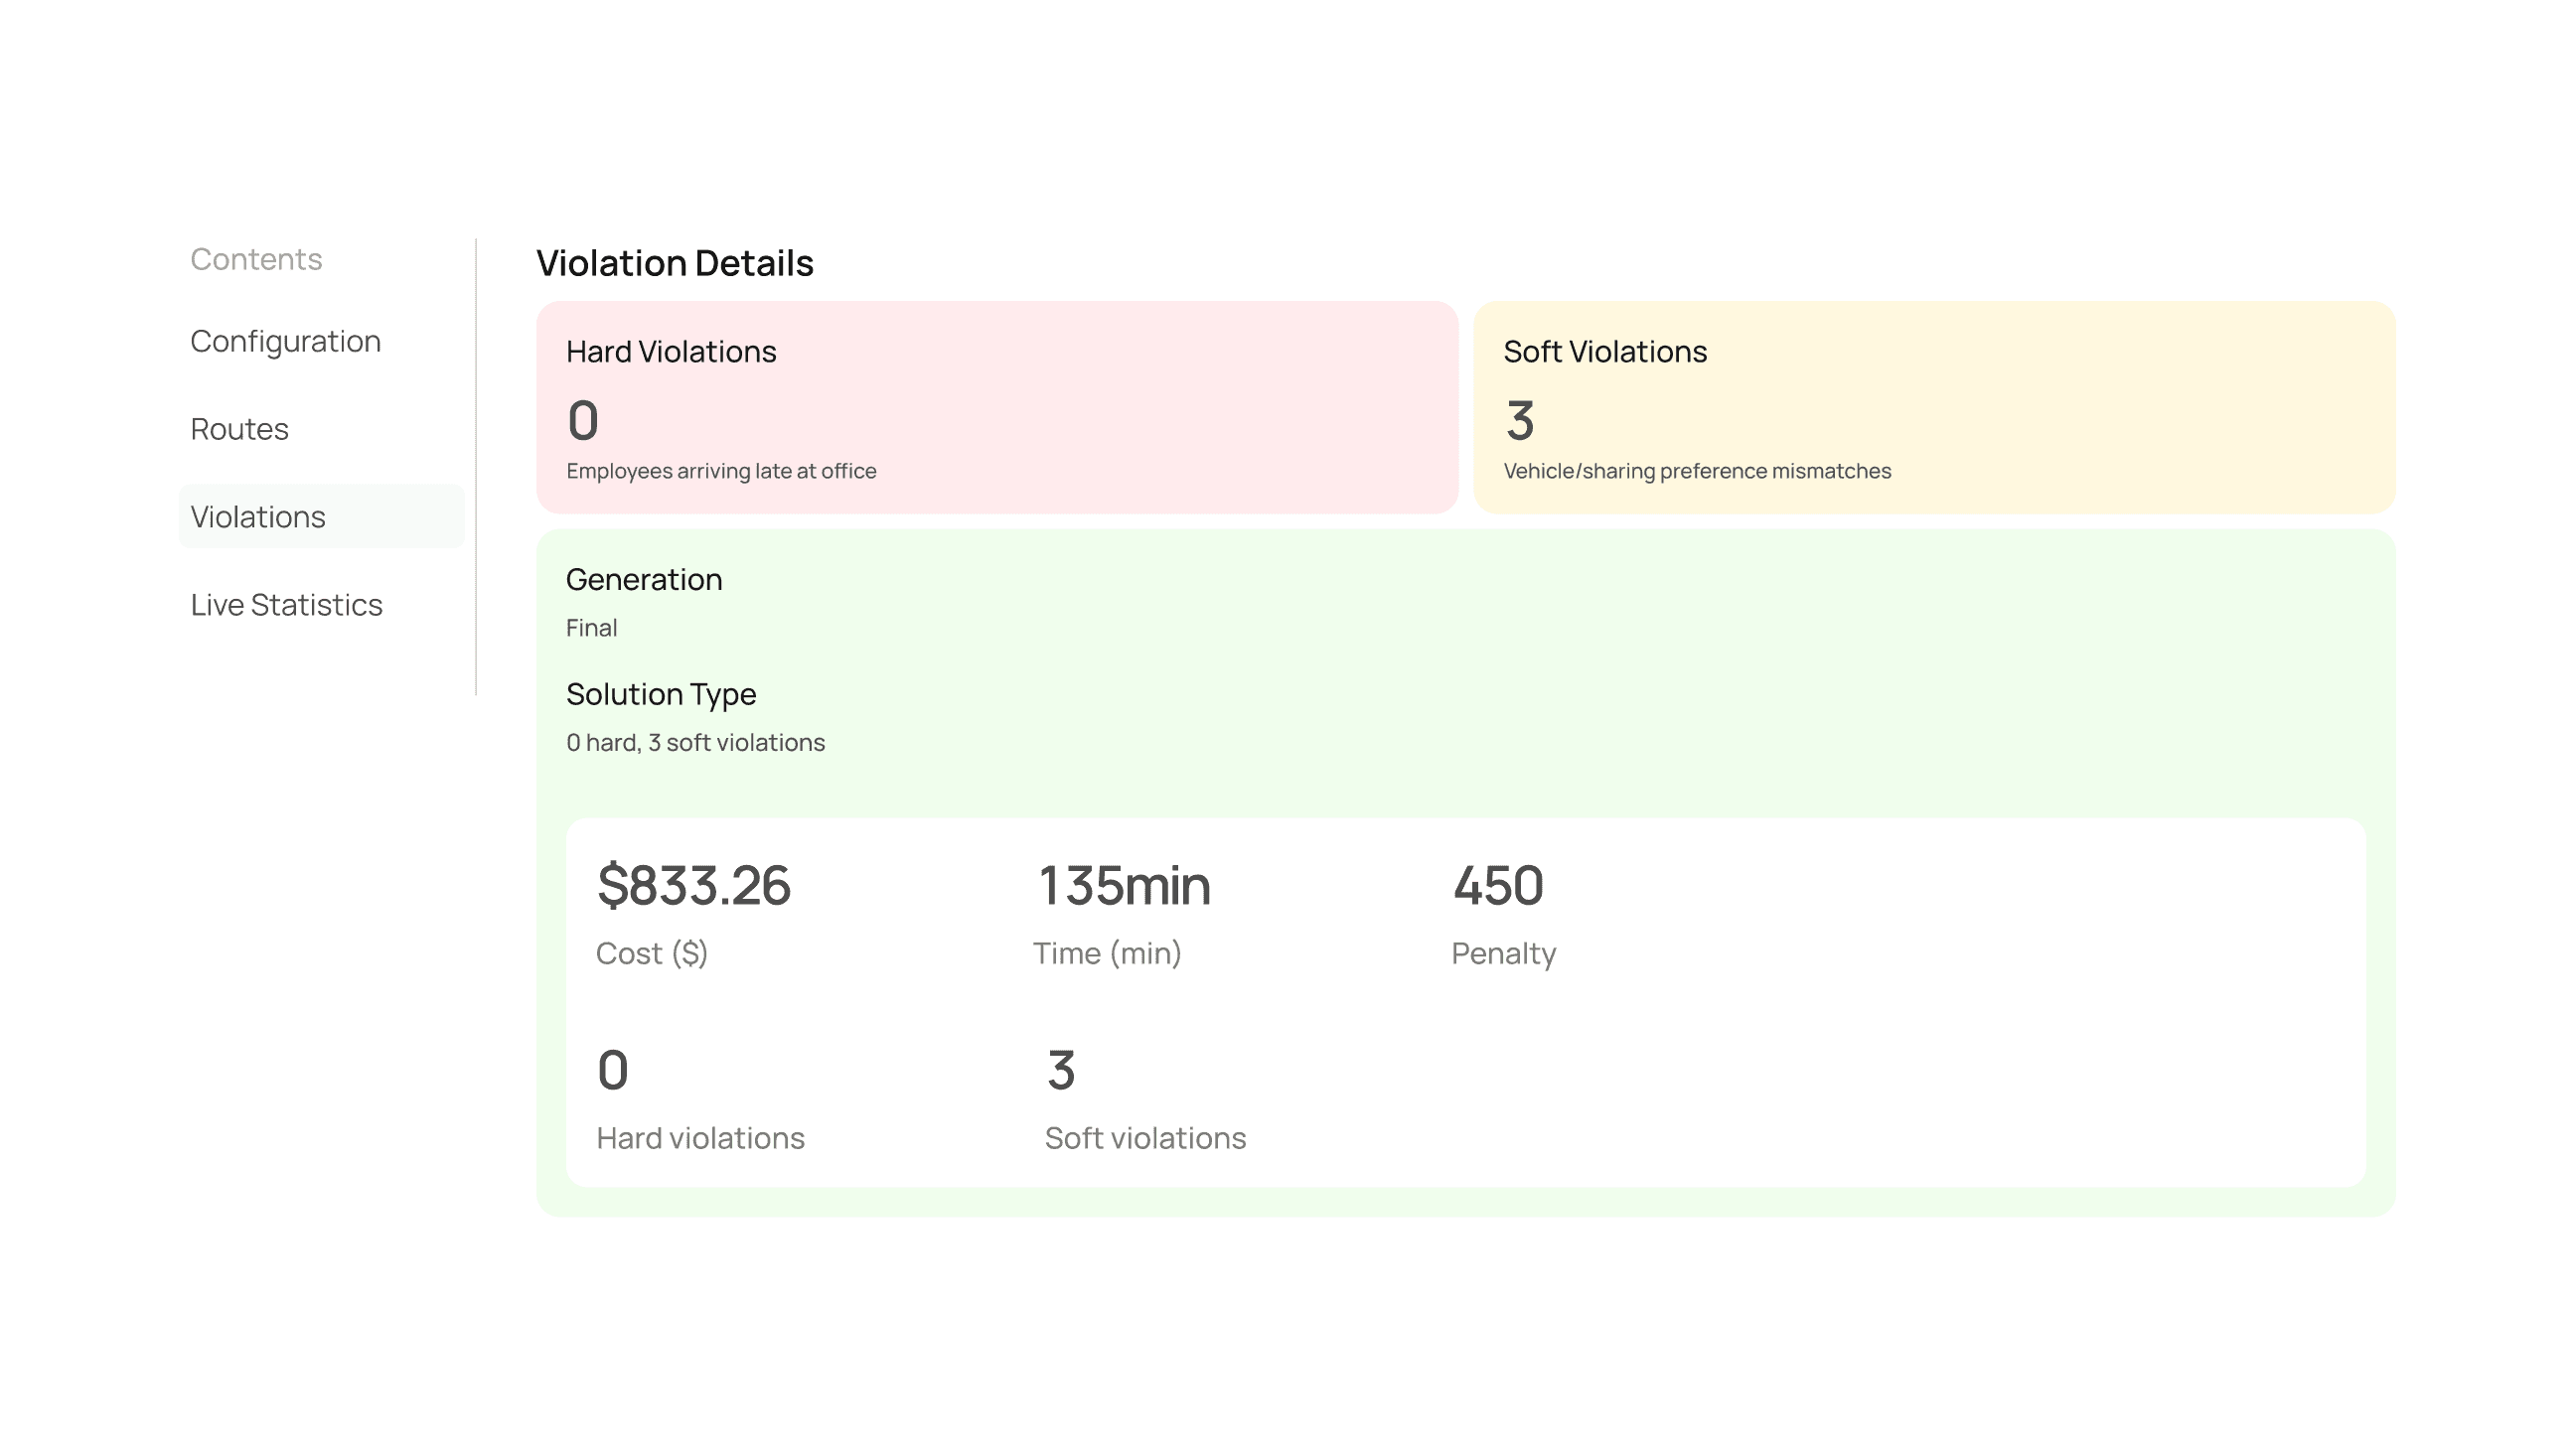Click the 450 penalty value
The width and height of the screenshot is (2575, 1456).
(x=1497, y=886)
